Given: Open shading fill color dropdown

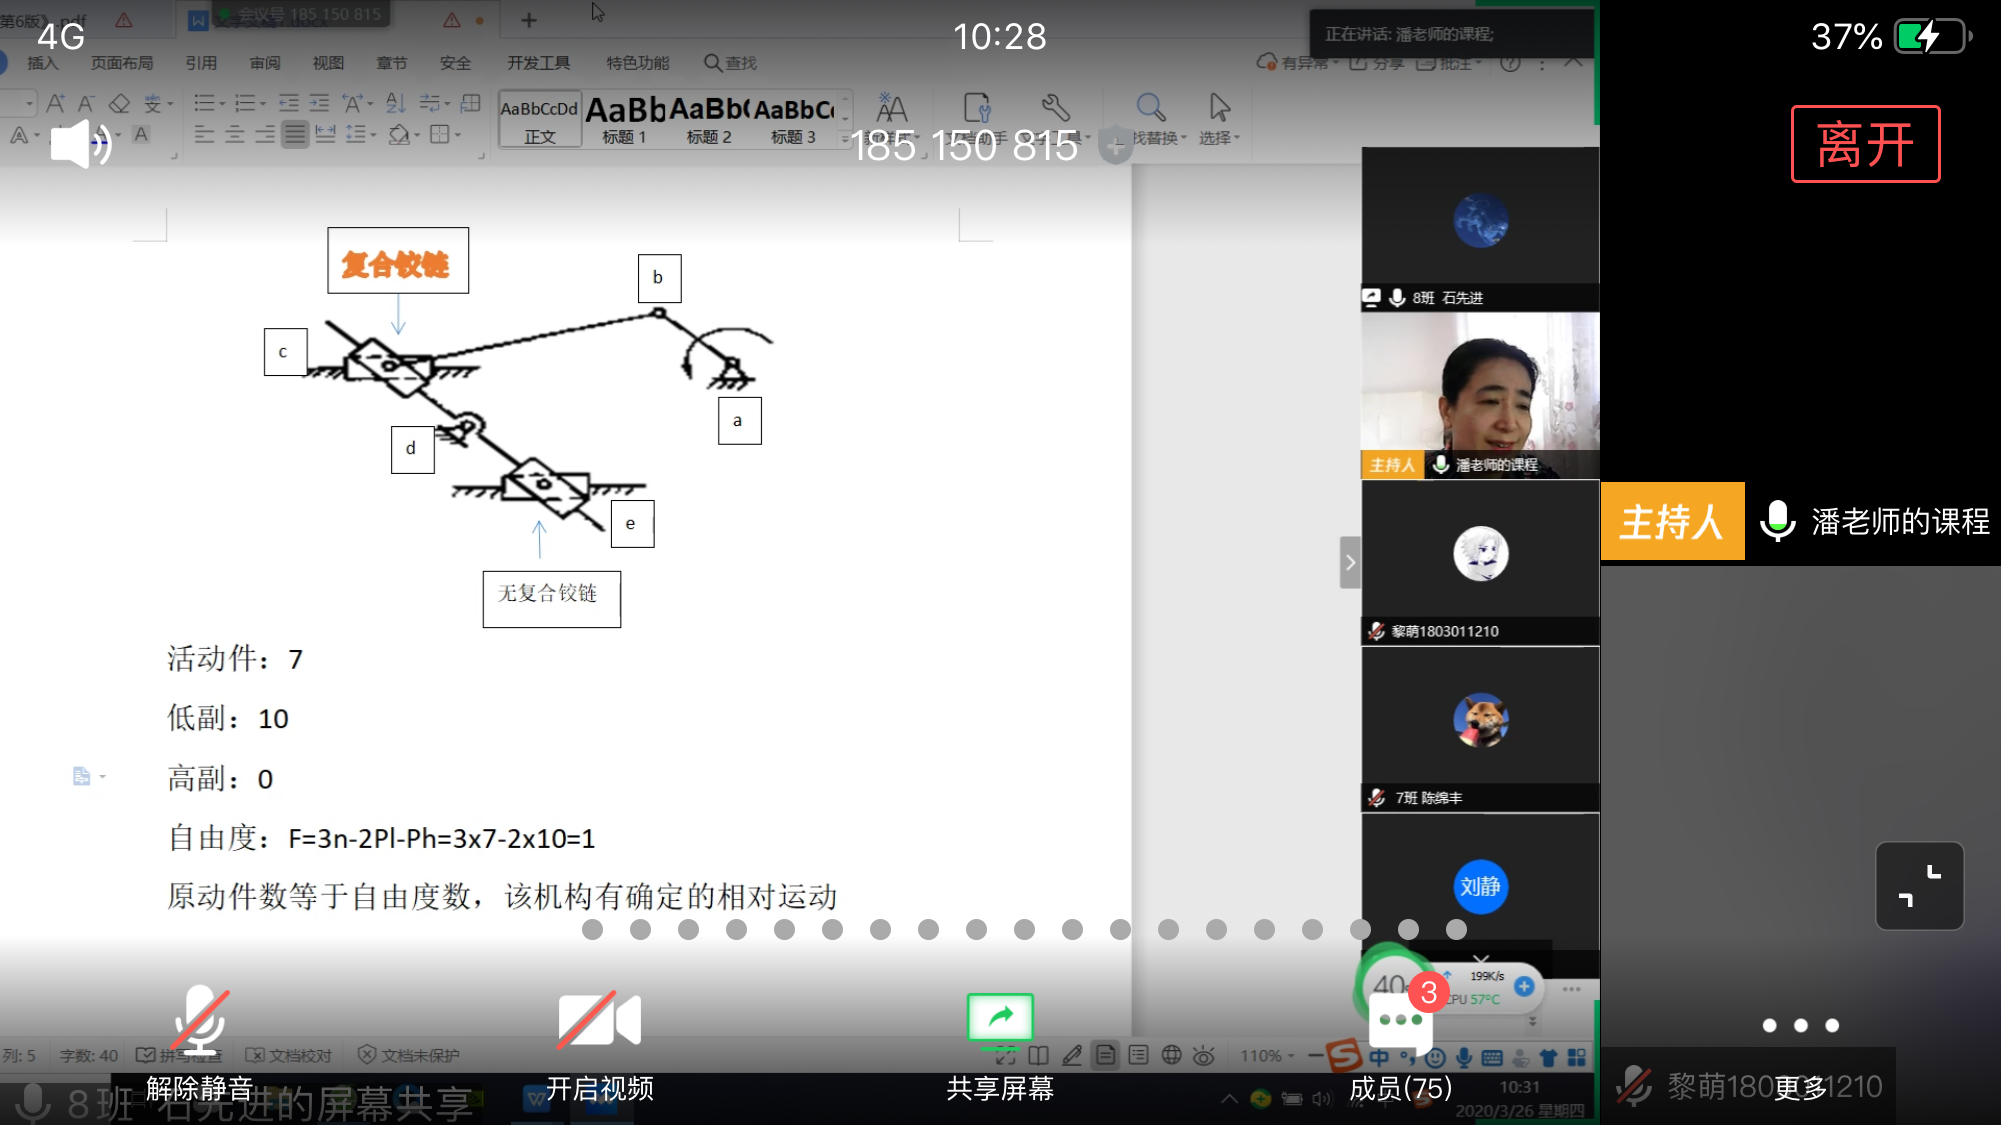Looking at the screenshot, I should tap(404, 134).
